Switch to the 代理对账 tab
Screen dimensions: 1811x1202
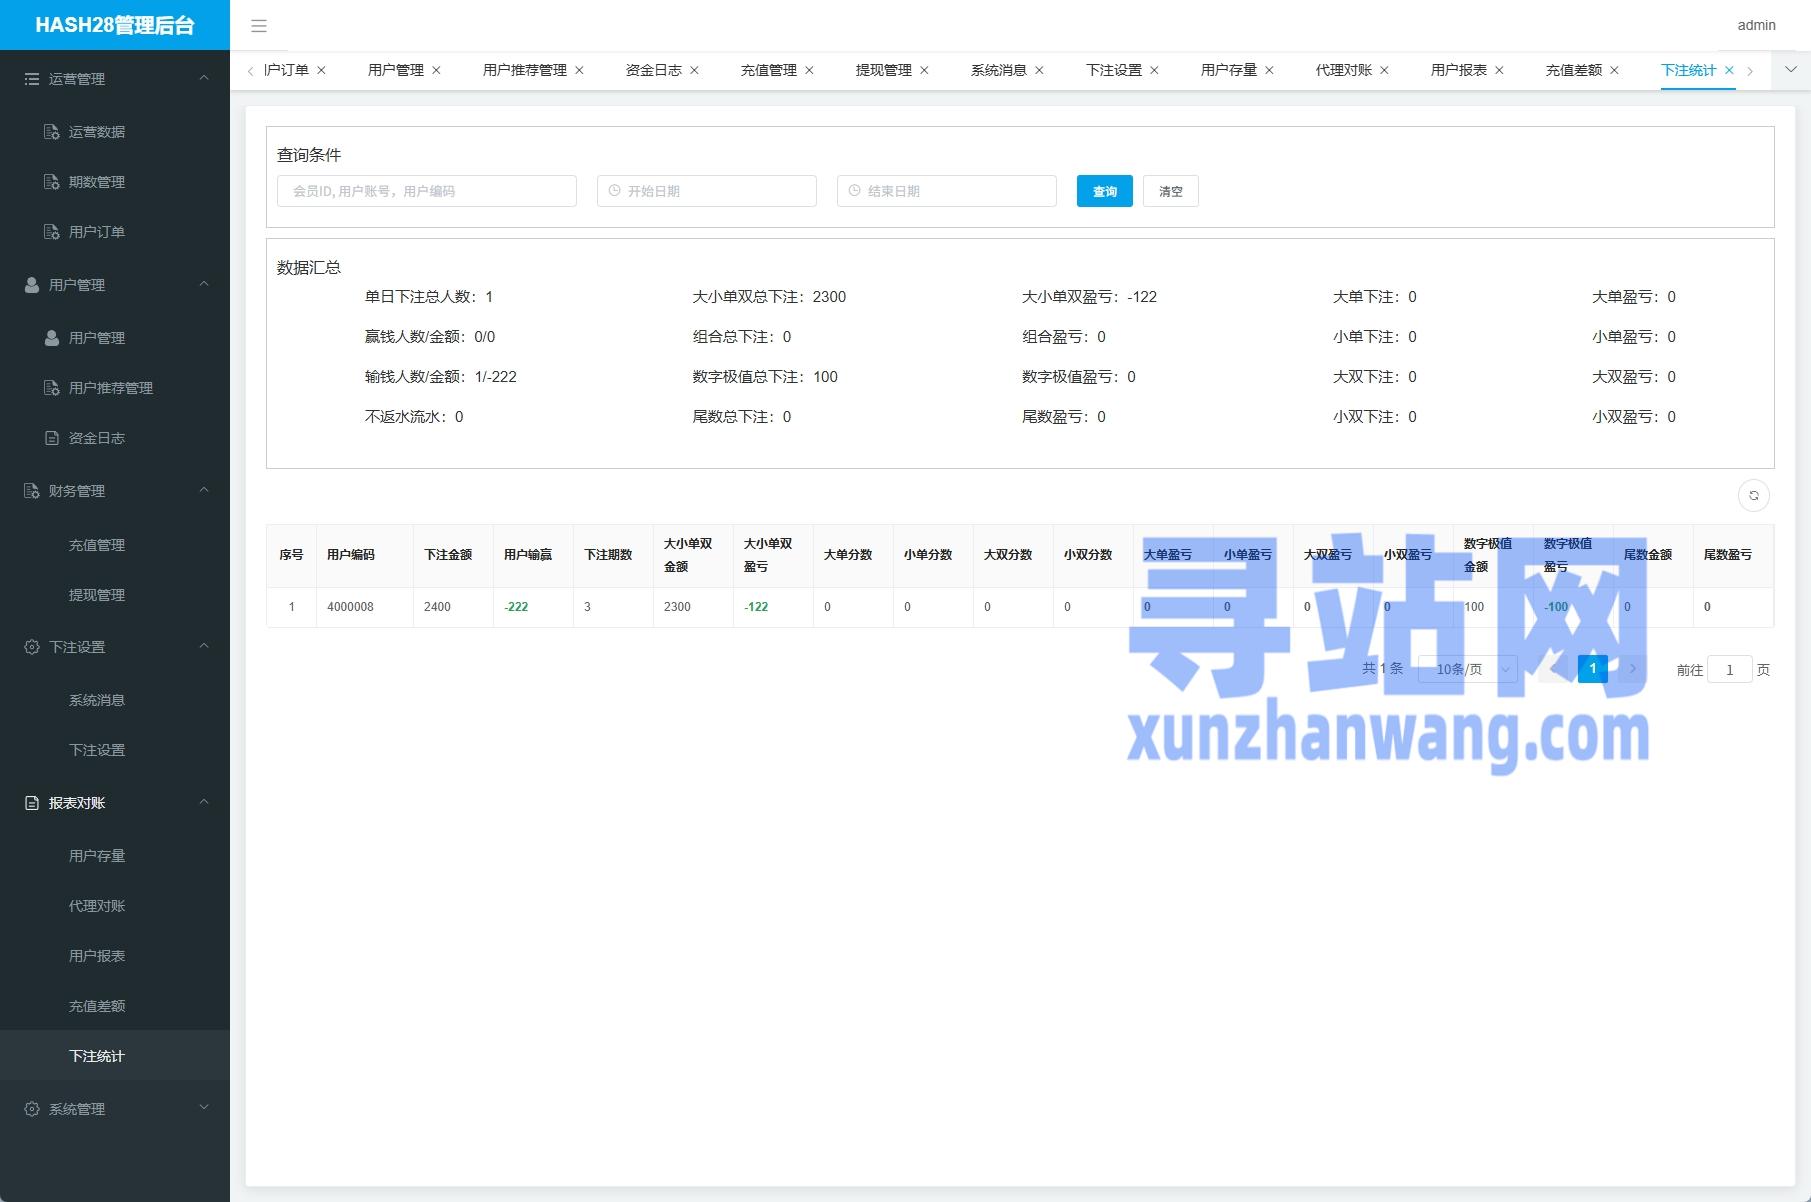point(1344,70)
